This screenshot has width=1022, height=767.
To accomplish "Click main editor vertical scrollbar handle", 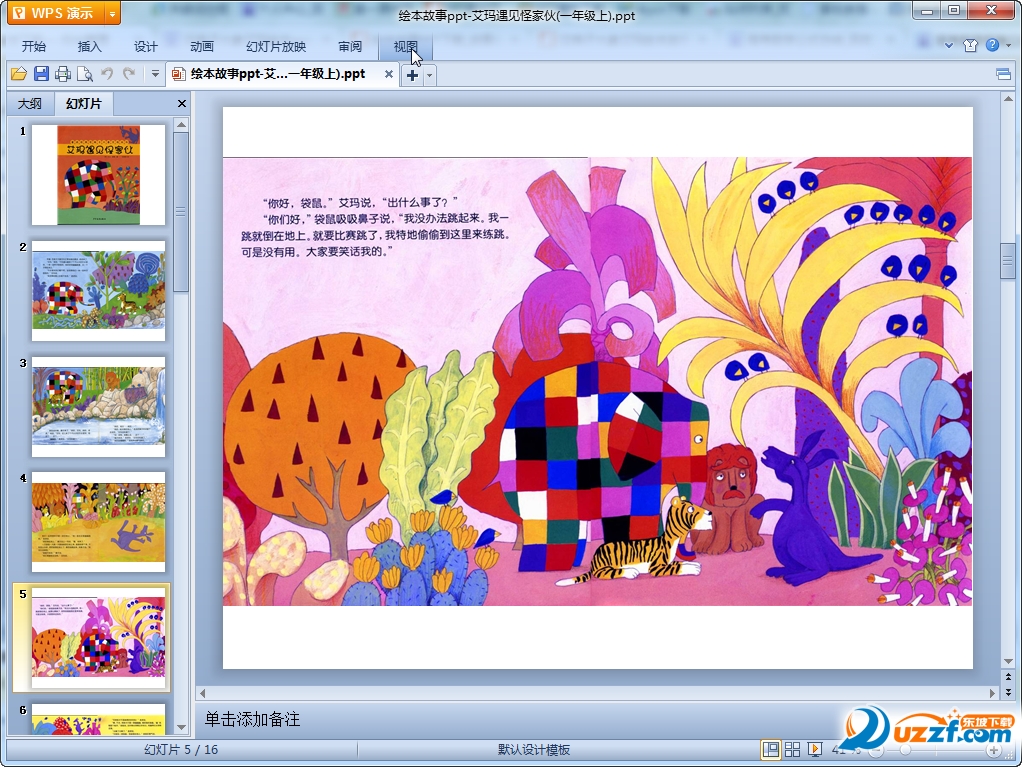I will pyautogui.click(x=1008, y=261).
